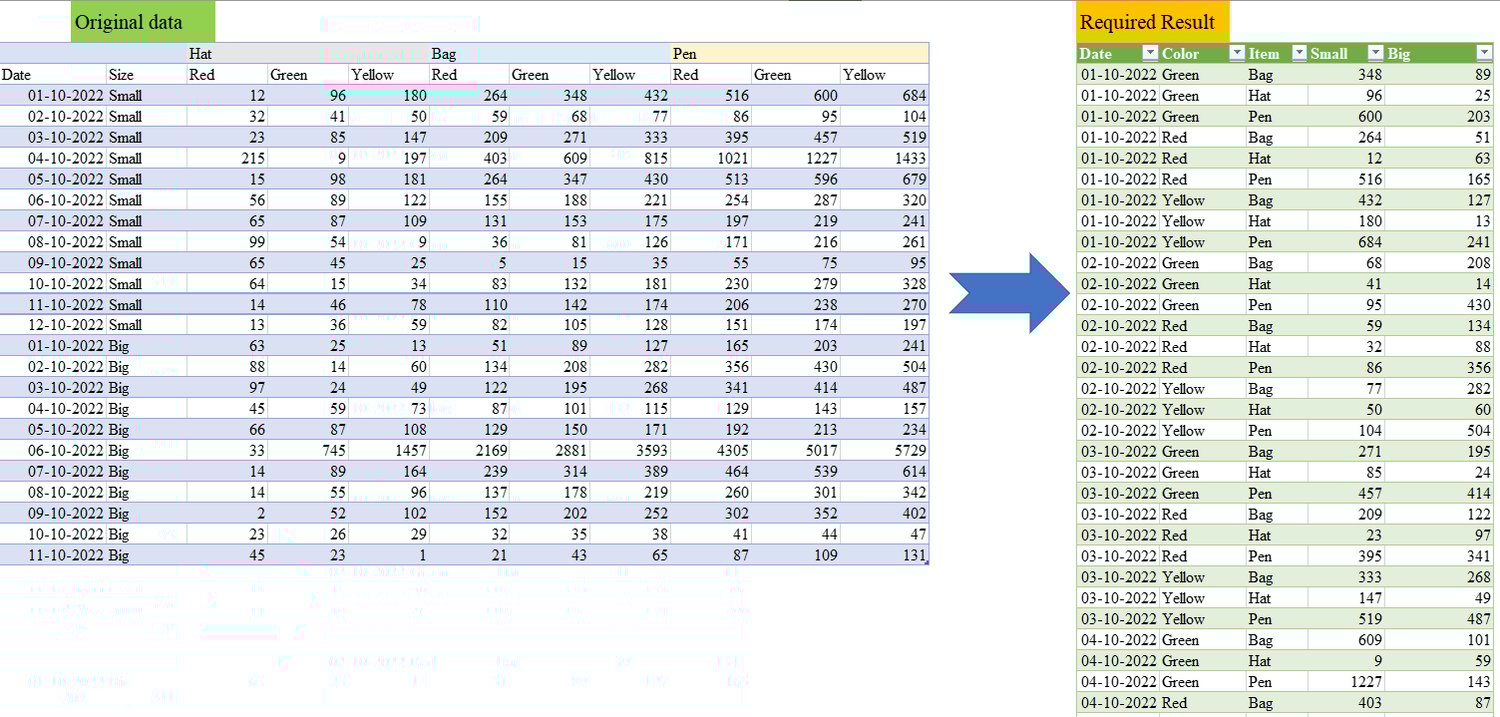The width and height of the screenshot is (1500, 717).
Task: Select the 'Green' header under Bag
Action: [x=549, y=74]
